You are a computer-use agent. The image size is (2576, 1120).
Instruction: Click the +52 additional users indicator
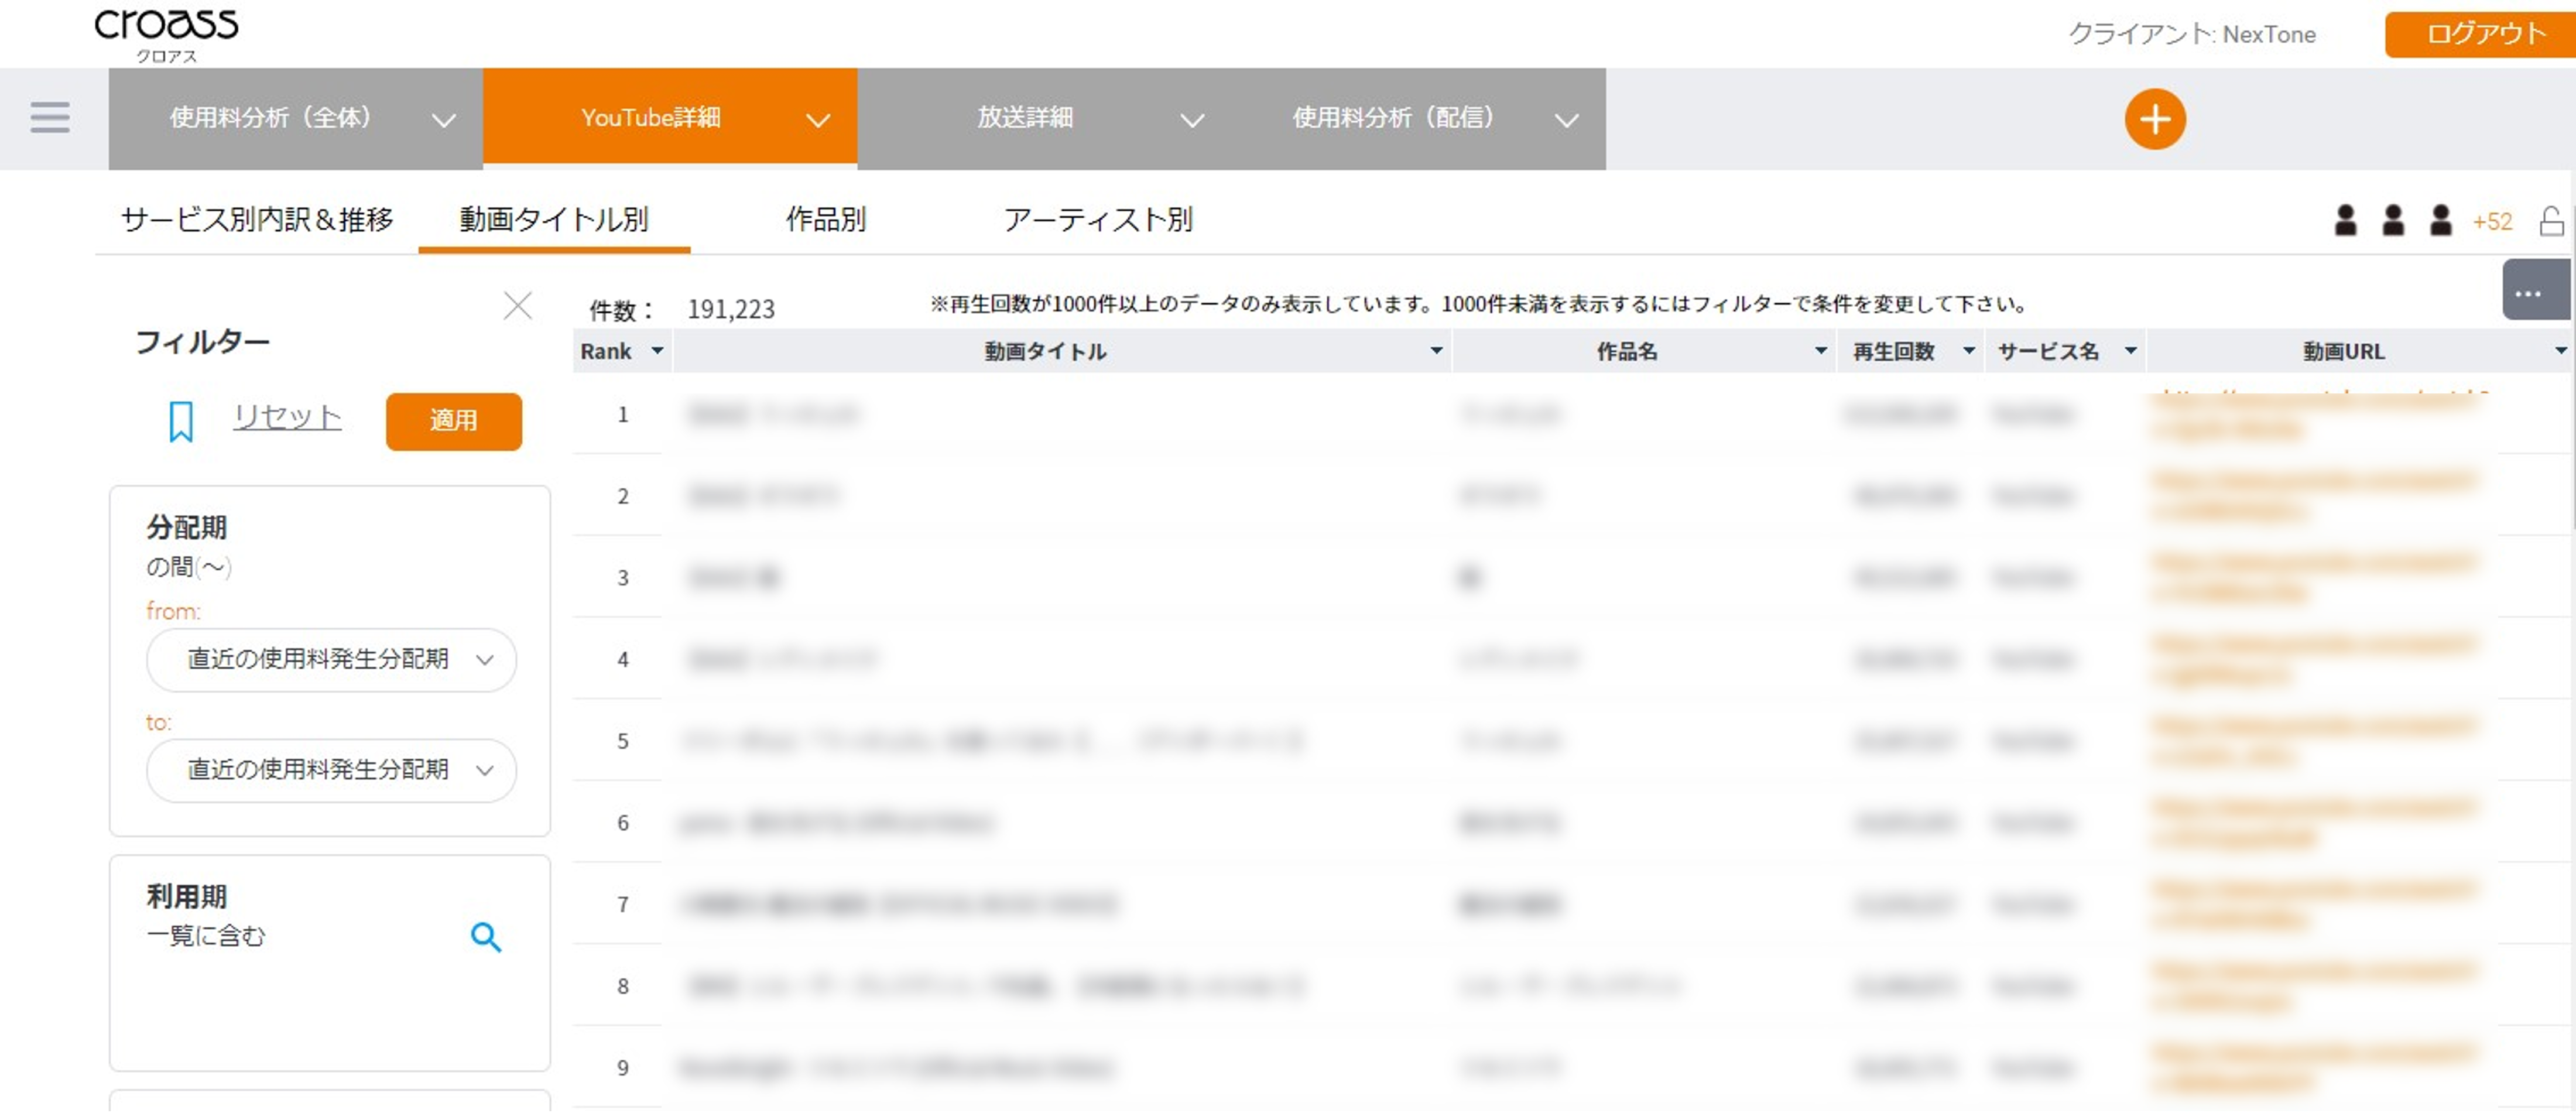pos(2491,221)
